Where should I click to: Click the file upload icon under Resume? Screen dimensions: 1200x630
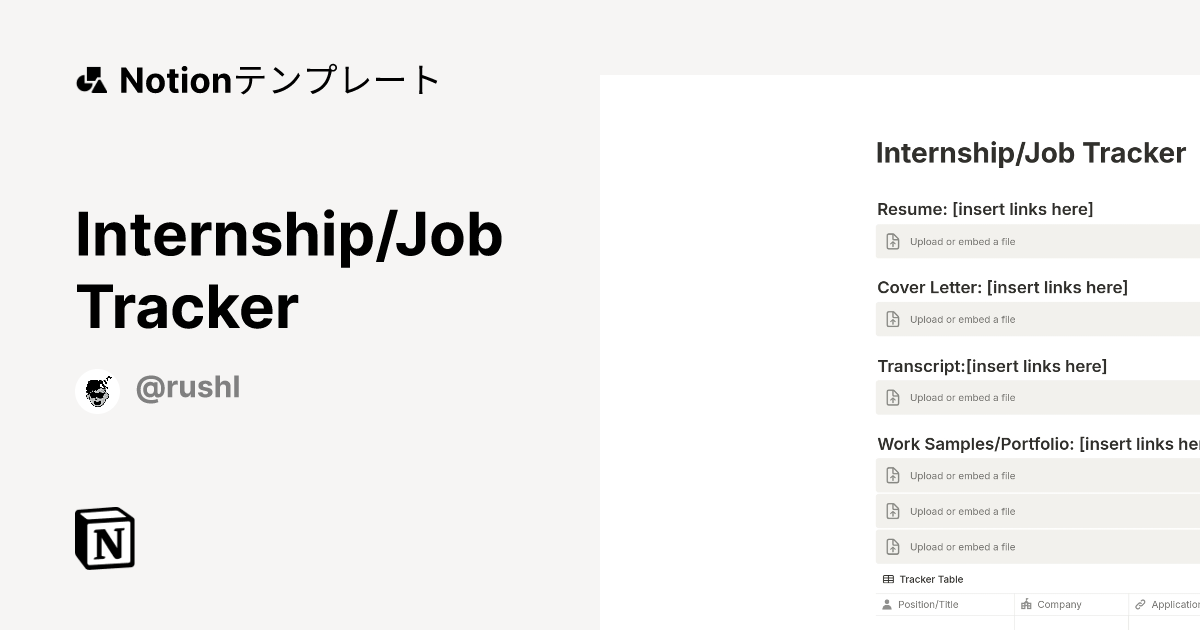(893, 241)
